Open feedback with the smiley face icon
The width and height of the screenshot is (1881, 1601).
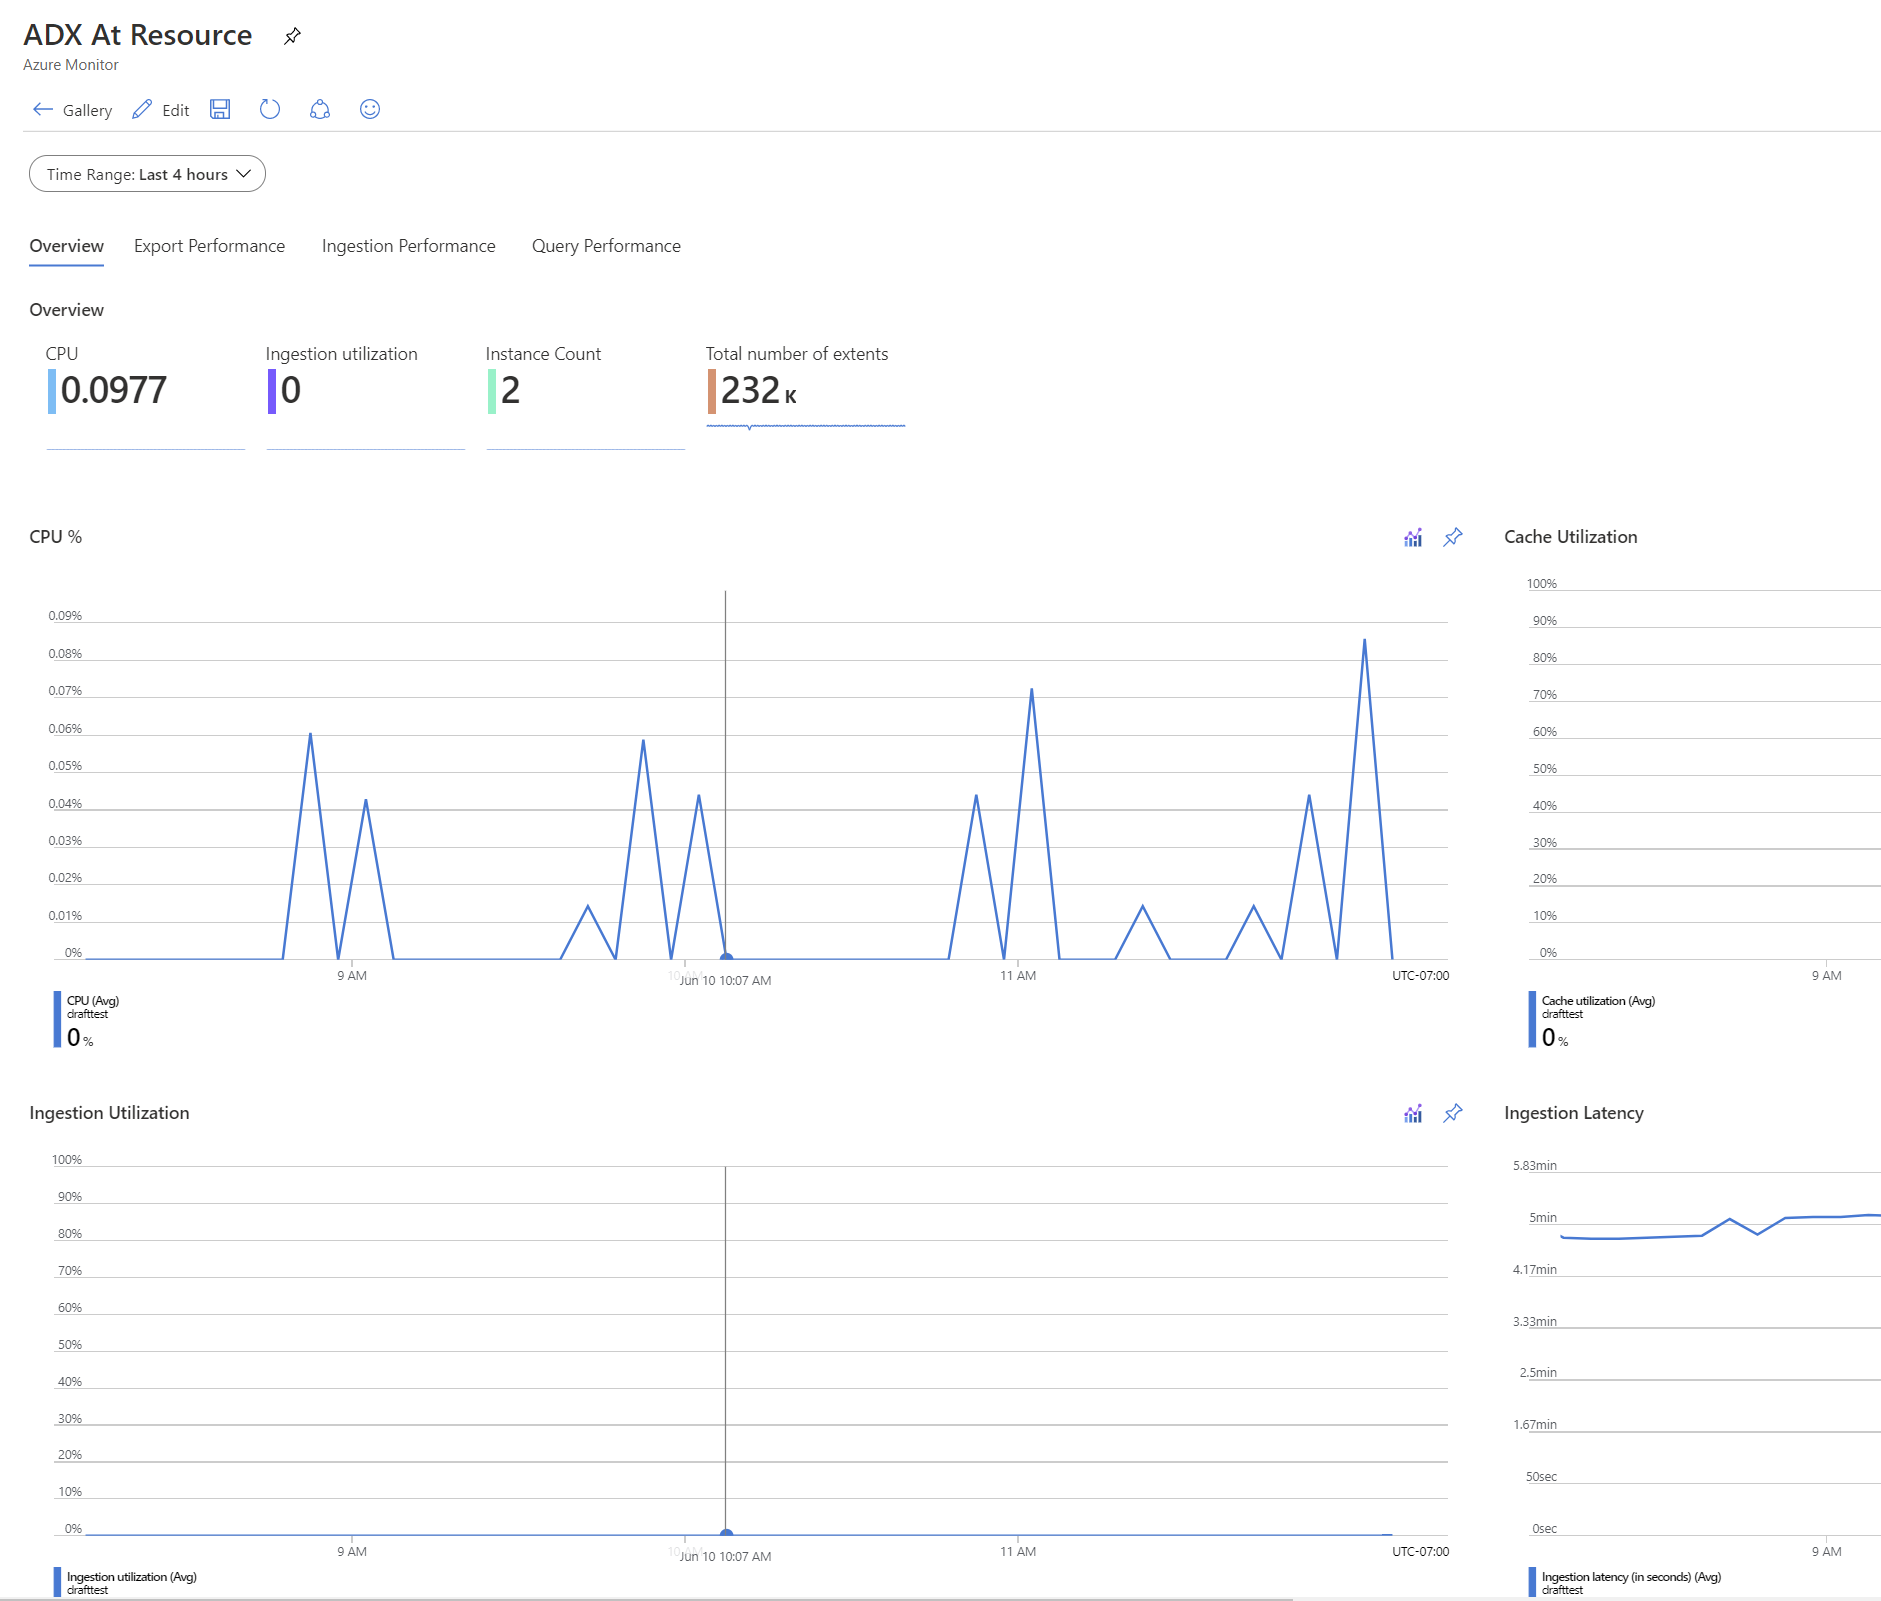pos(370,110)
